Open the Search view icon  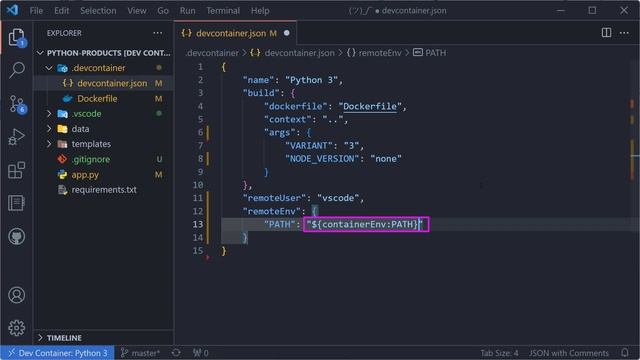pos(17,70)
